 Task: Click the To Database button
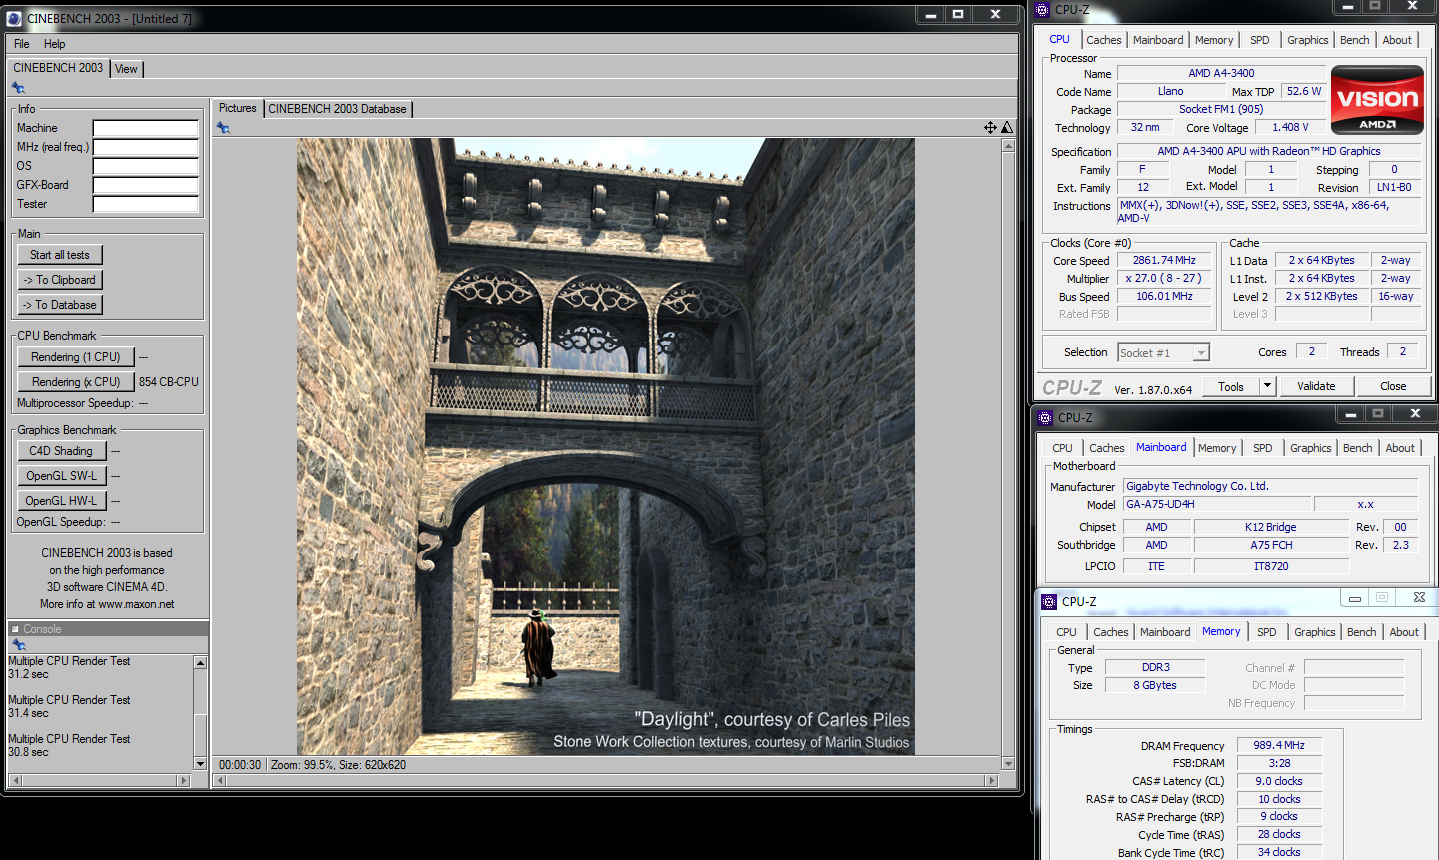(60, 305)
